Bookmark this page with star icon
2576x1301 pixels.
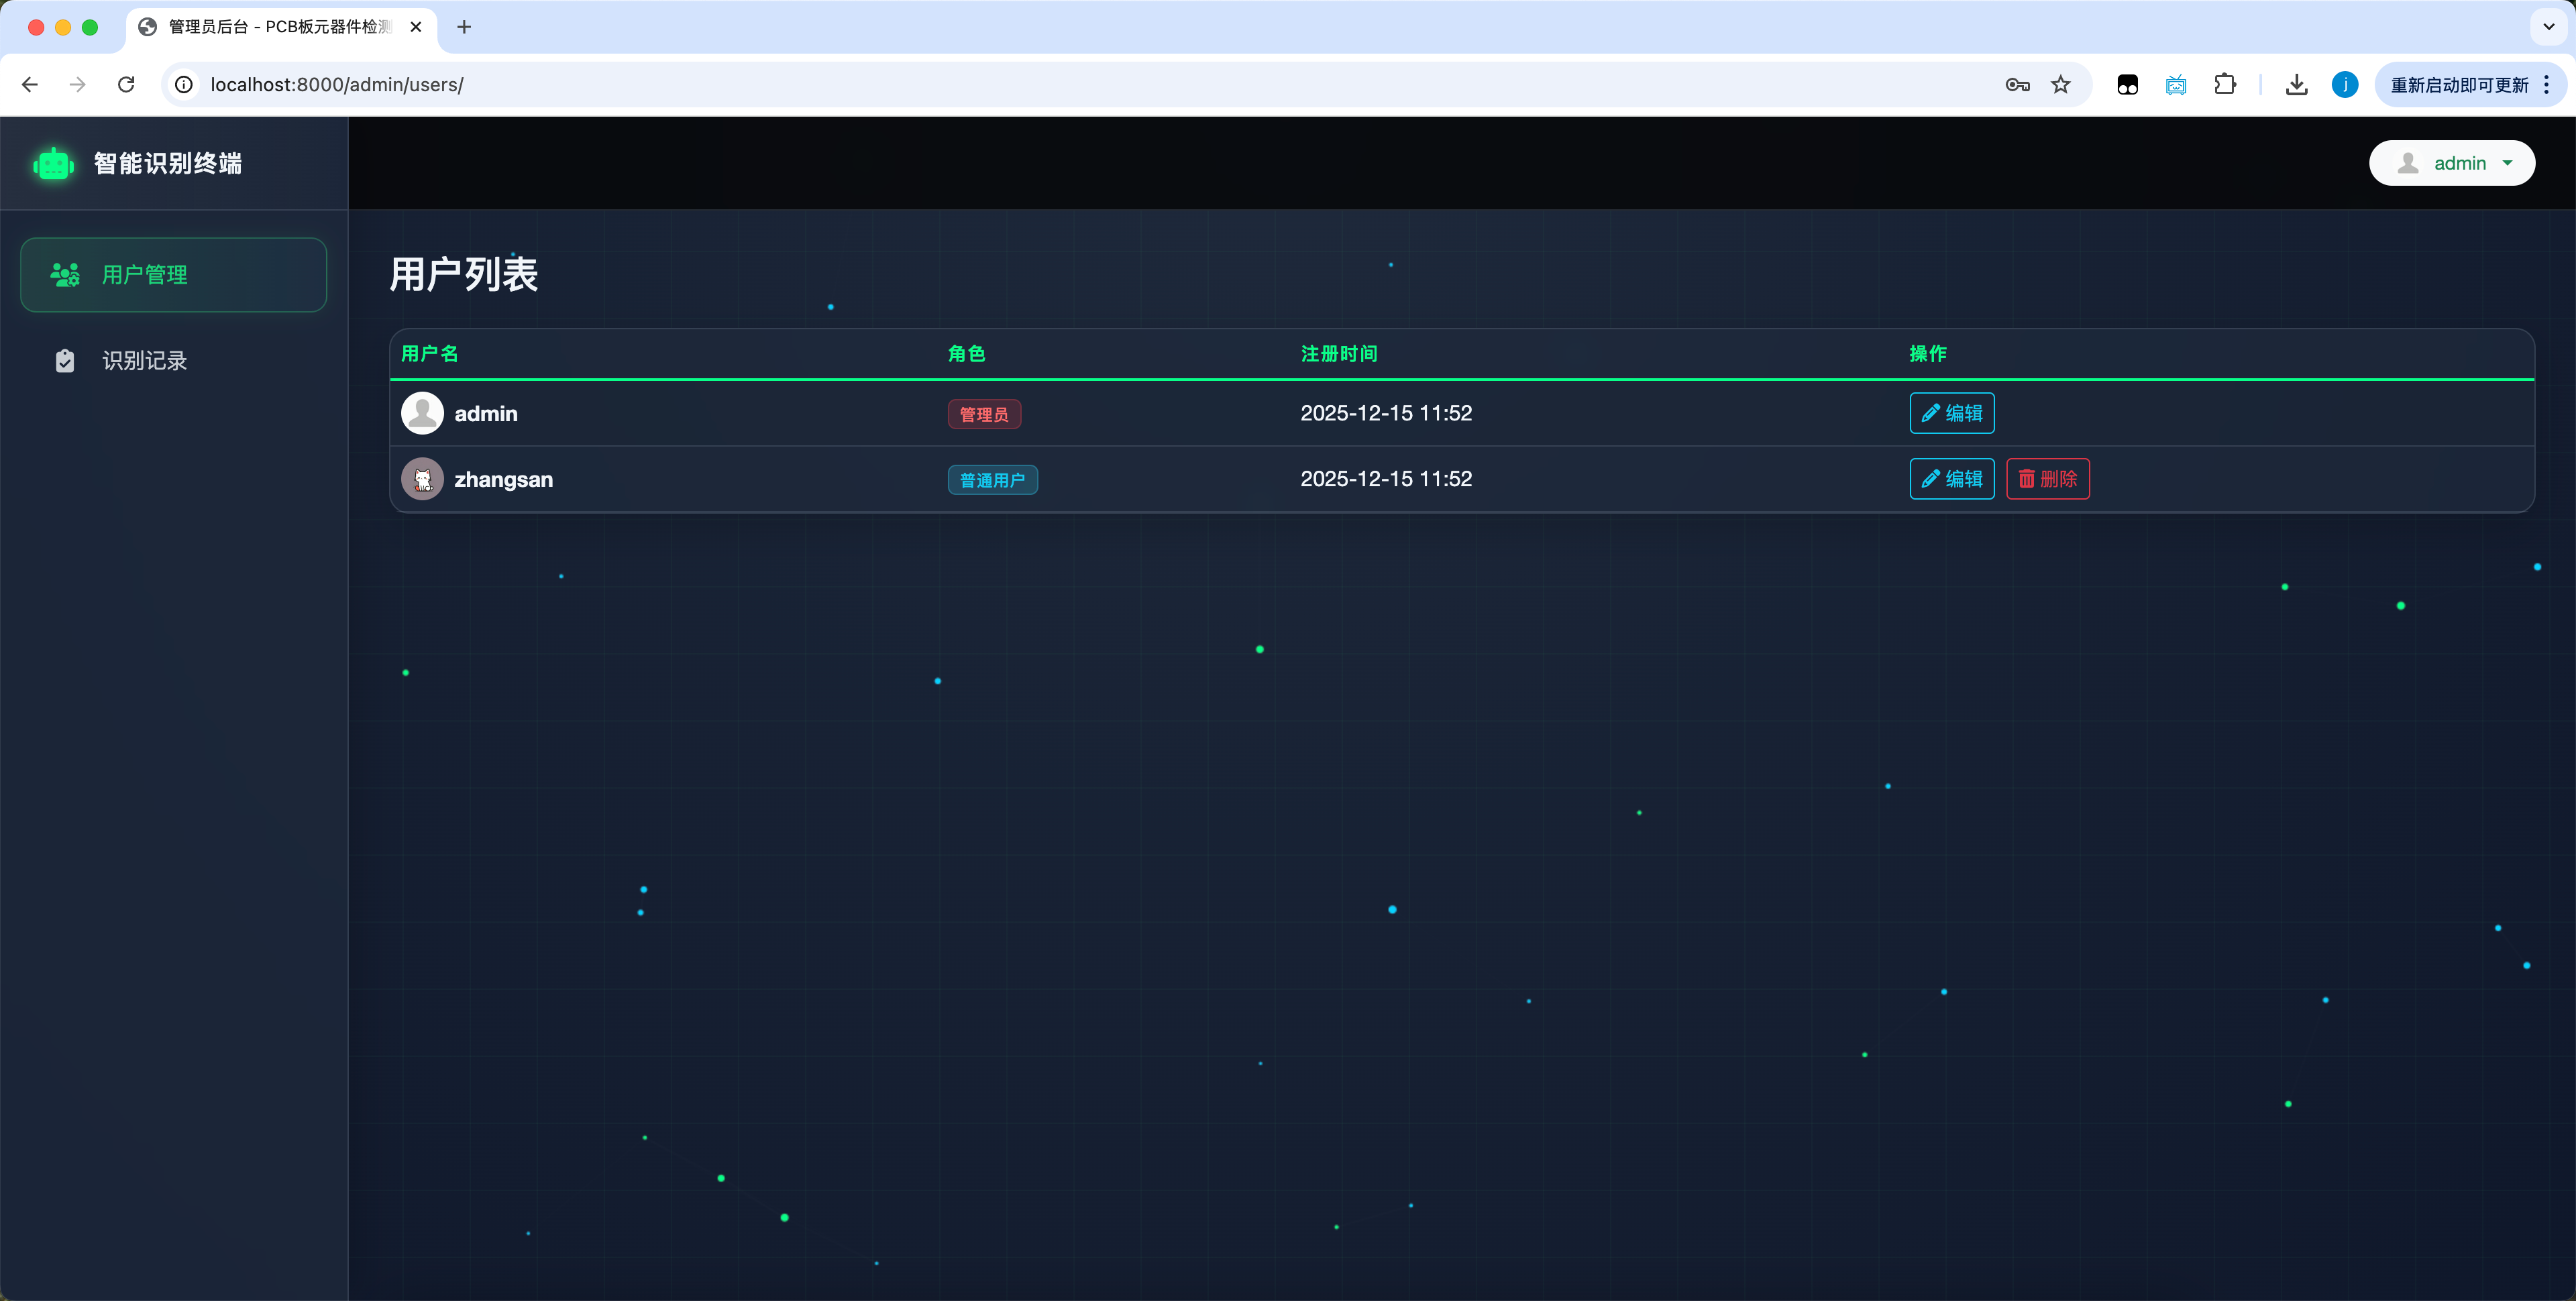tap(2061, 85)
